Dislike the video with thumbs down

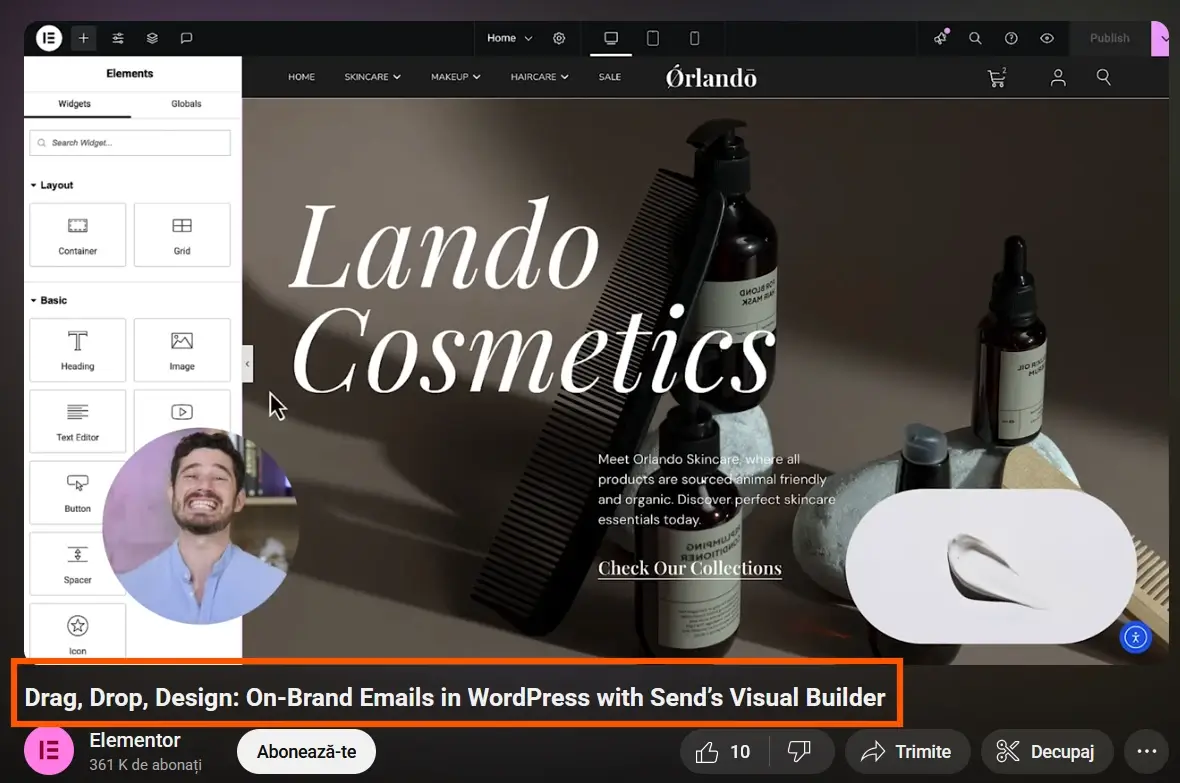click(x=799, y=751)
